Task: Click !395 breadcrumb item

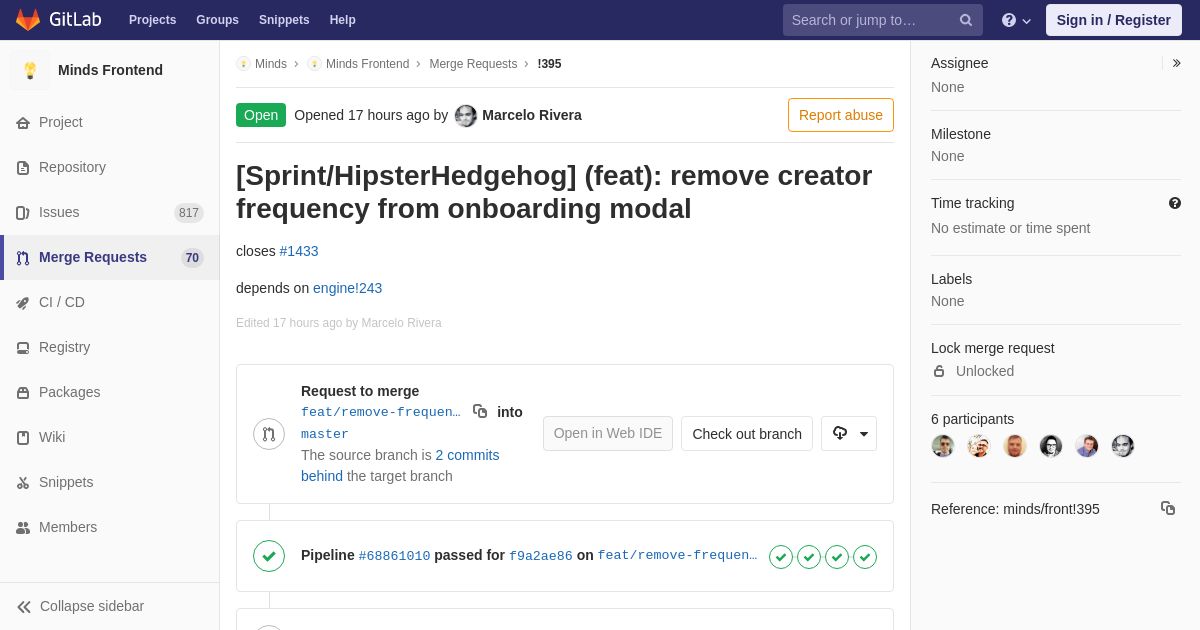Action: click(x=549, y=64)
